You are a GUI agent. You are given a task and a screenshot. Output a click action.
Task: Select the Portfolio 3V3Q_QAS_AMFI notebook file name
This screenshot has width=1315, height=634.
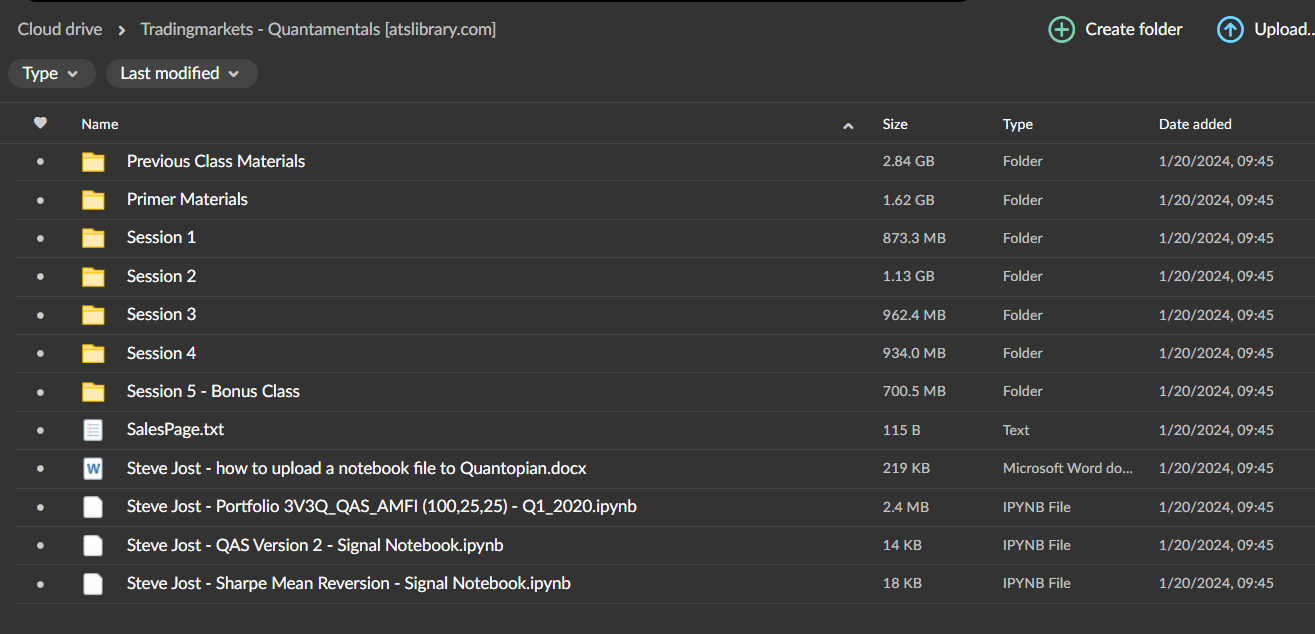[x=381, y=506]
